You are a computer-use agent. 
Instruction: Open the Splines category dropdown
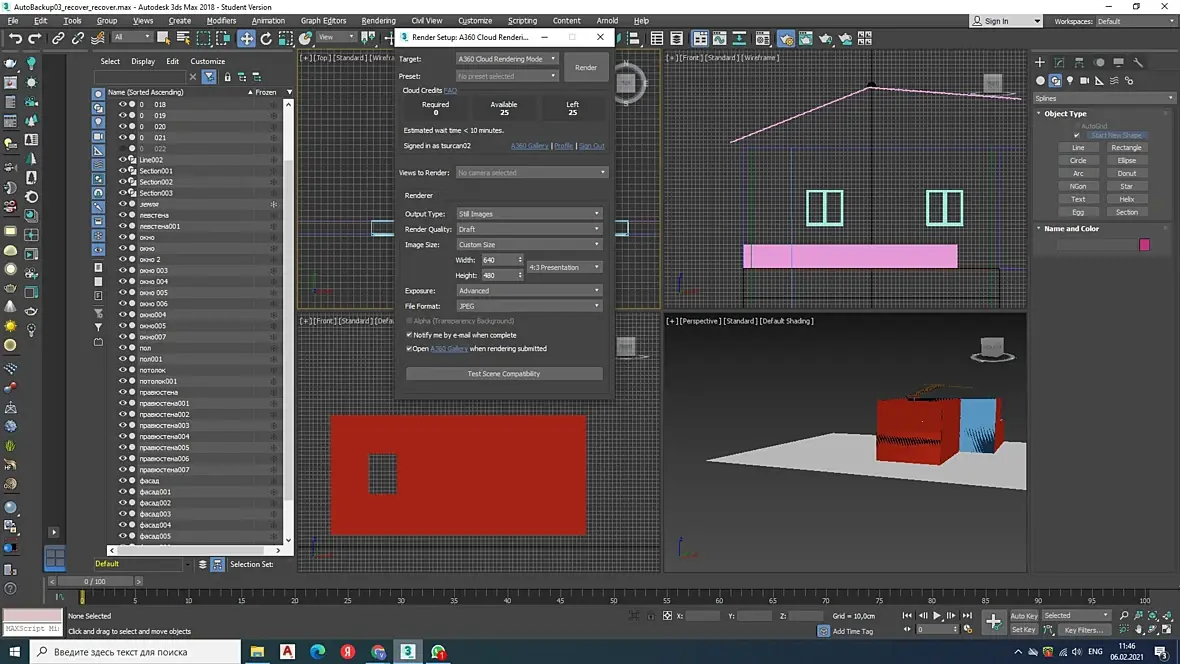click(1103, 98)
